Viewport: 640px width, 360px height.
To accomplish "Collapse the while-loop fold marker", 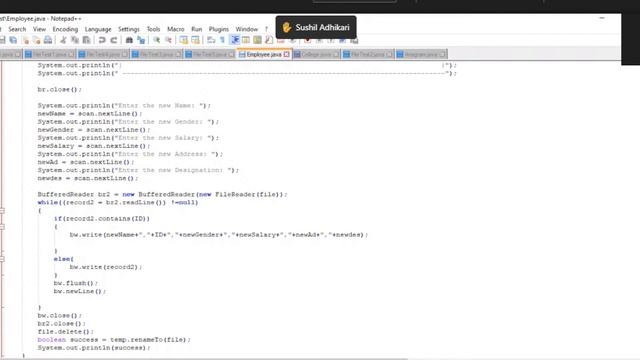I will tap(2, 211).
